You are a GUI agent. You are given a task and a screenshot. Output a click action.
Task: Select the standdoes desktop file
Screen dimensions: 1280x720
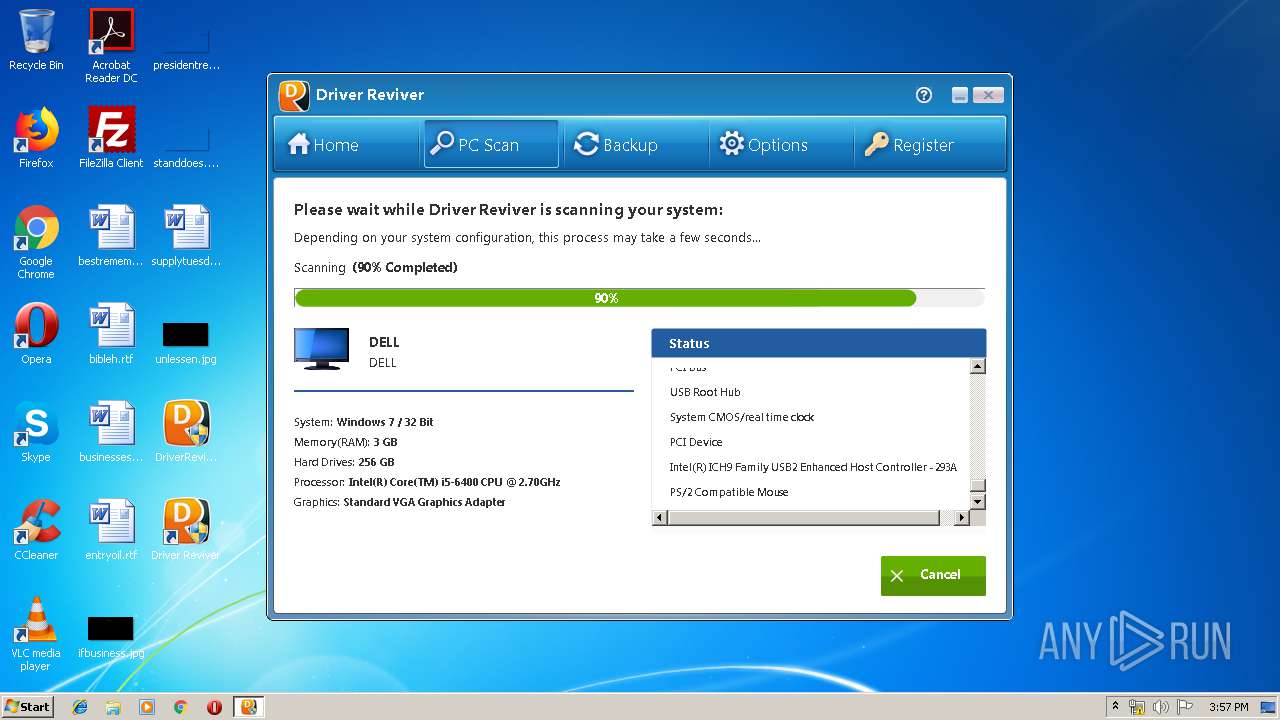point(186,148)
